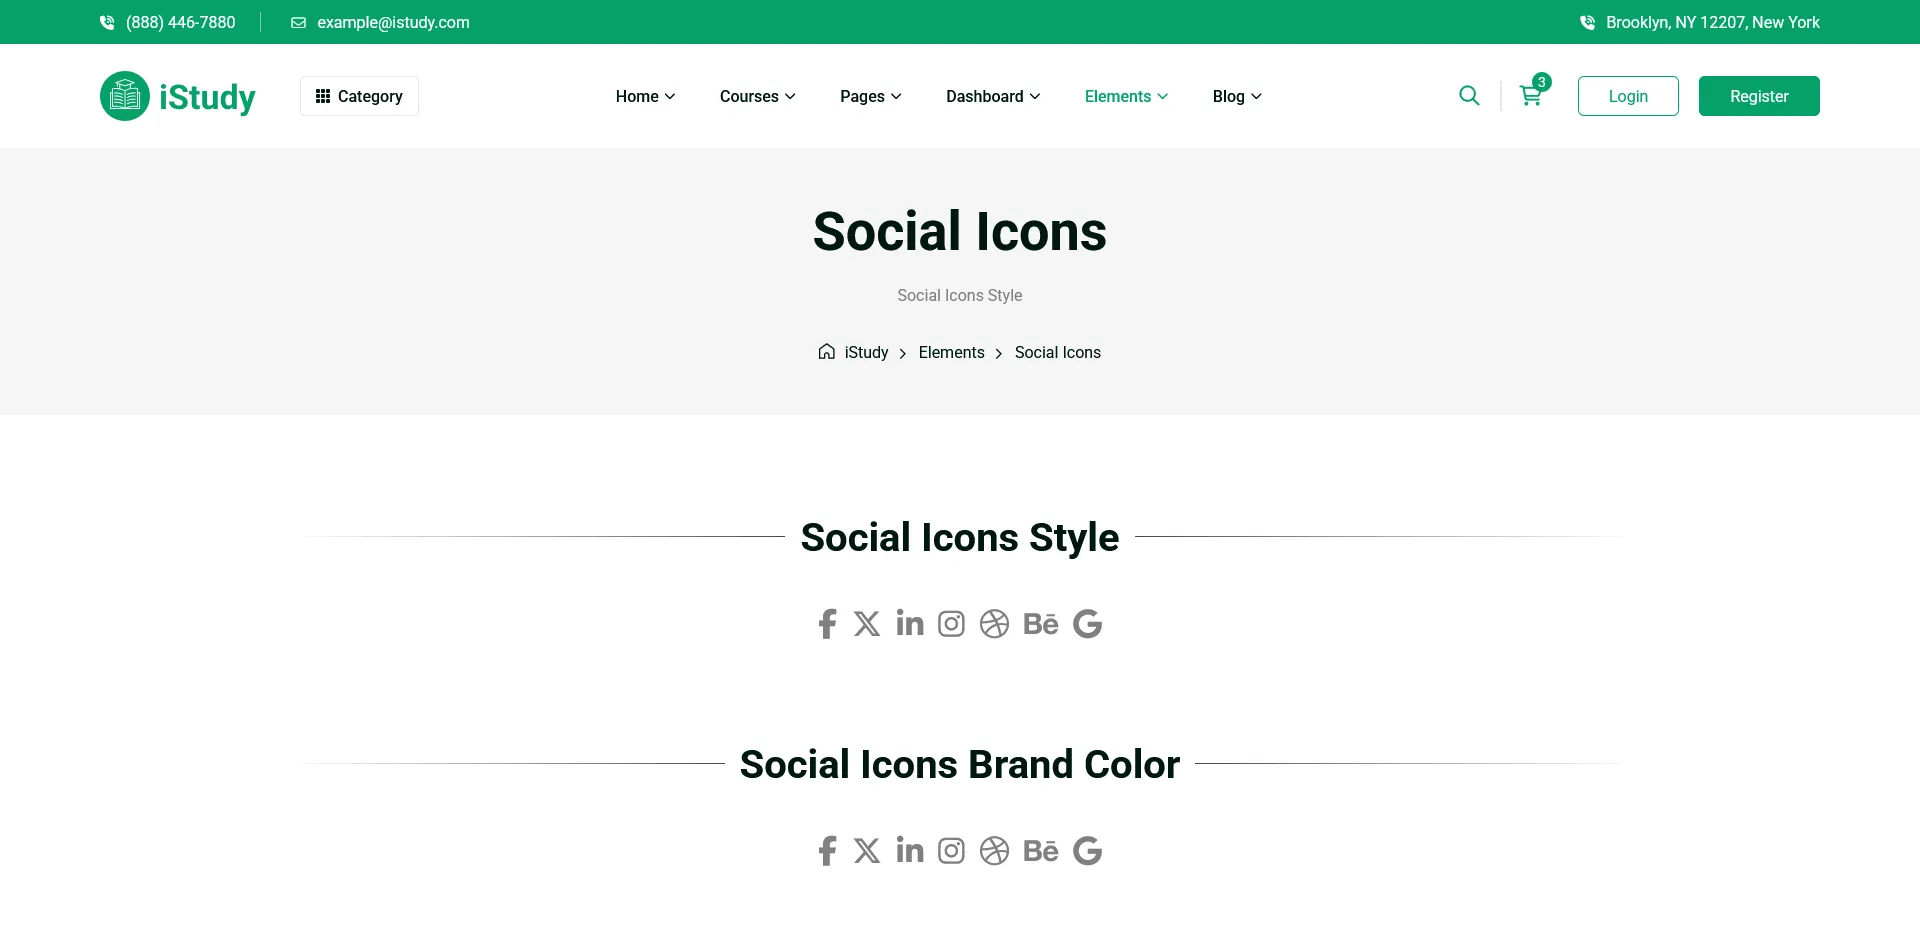The image size is (1920, 927).
Task: Open the Dashboard dropdown menu
Action: [993, 96]
